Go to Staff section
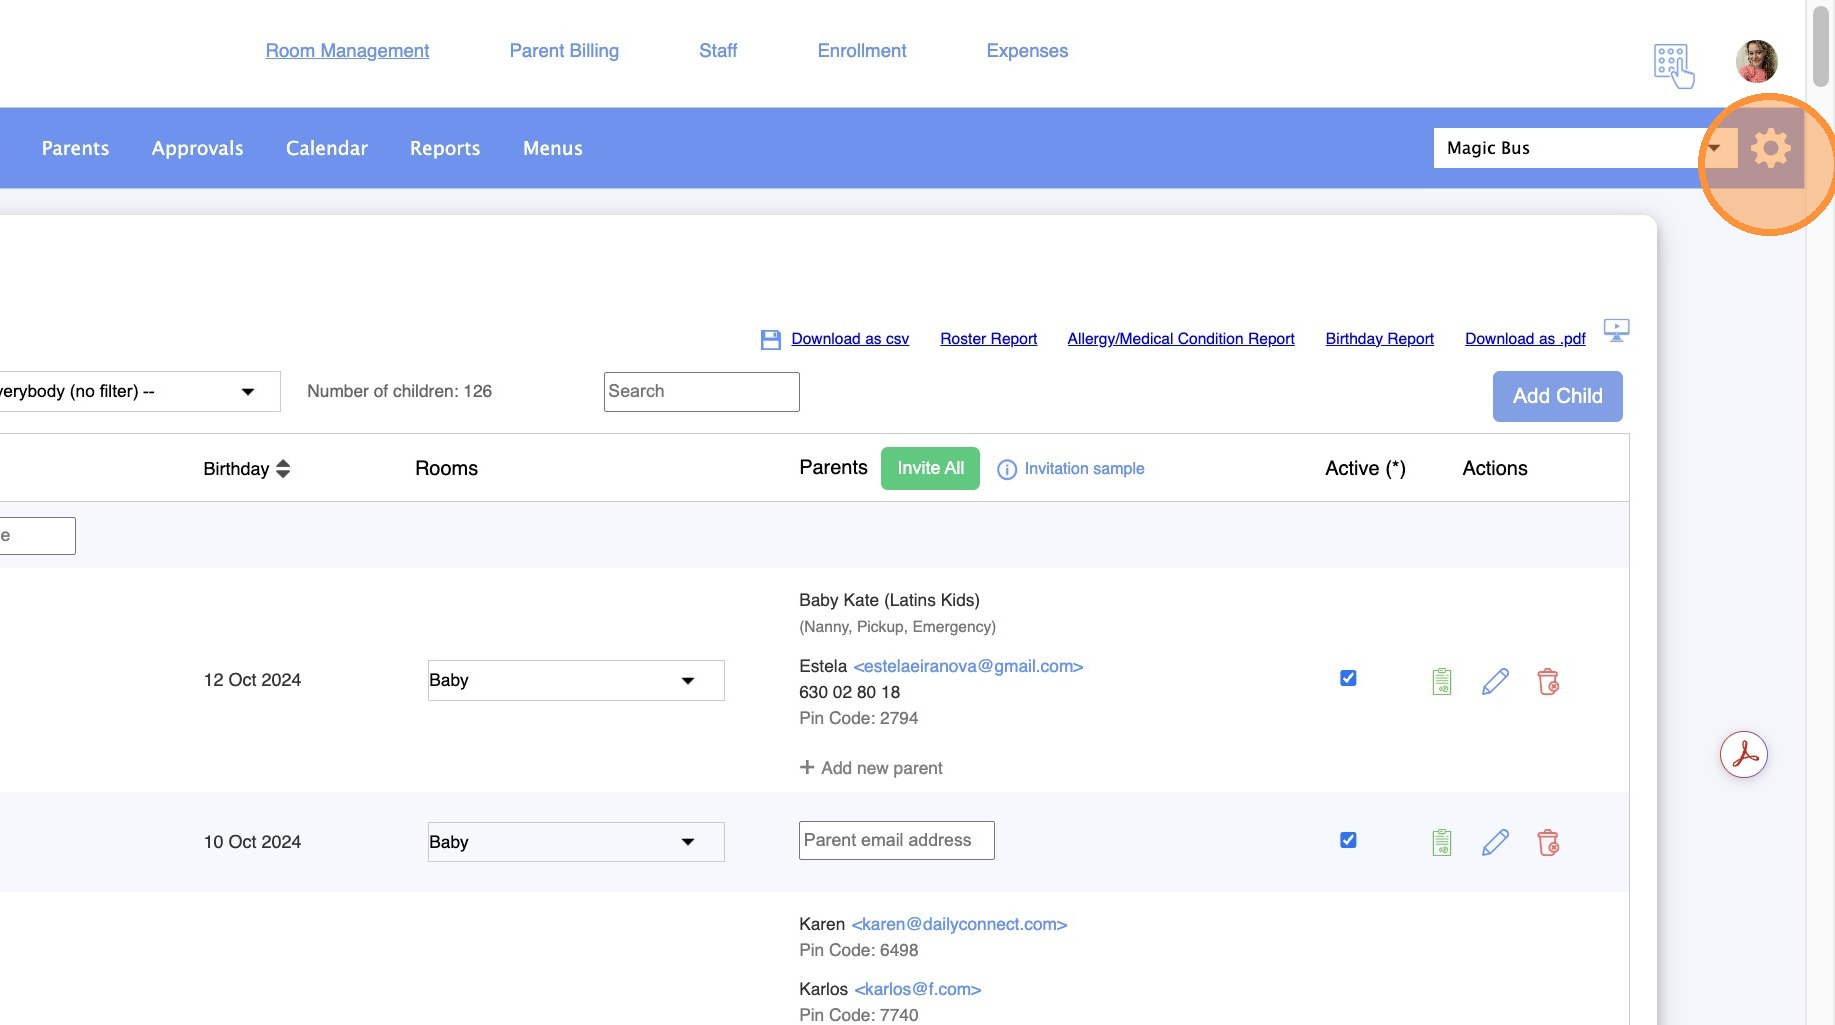Image resolution: width=1835 pixels, height=1025 pixels. 718,51
